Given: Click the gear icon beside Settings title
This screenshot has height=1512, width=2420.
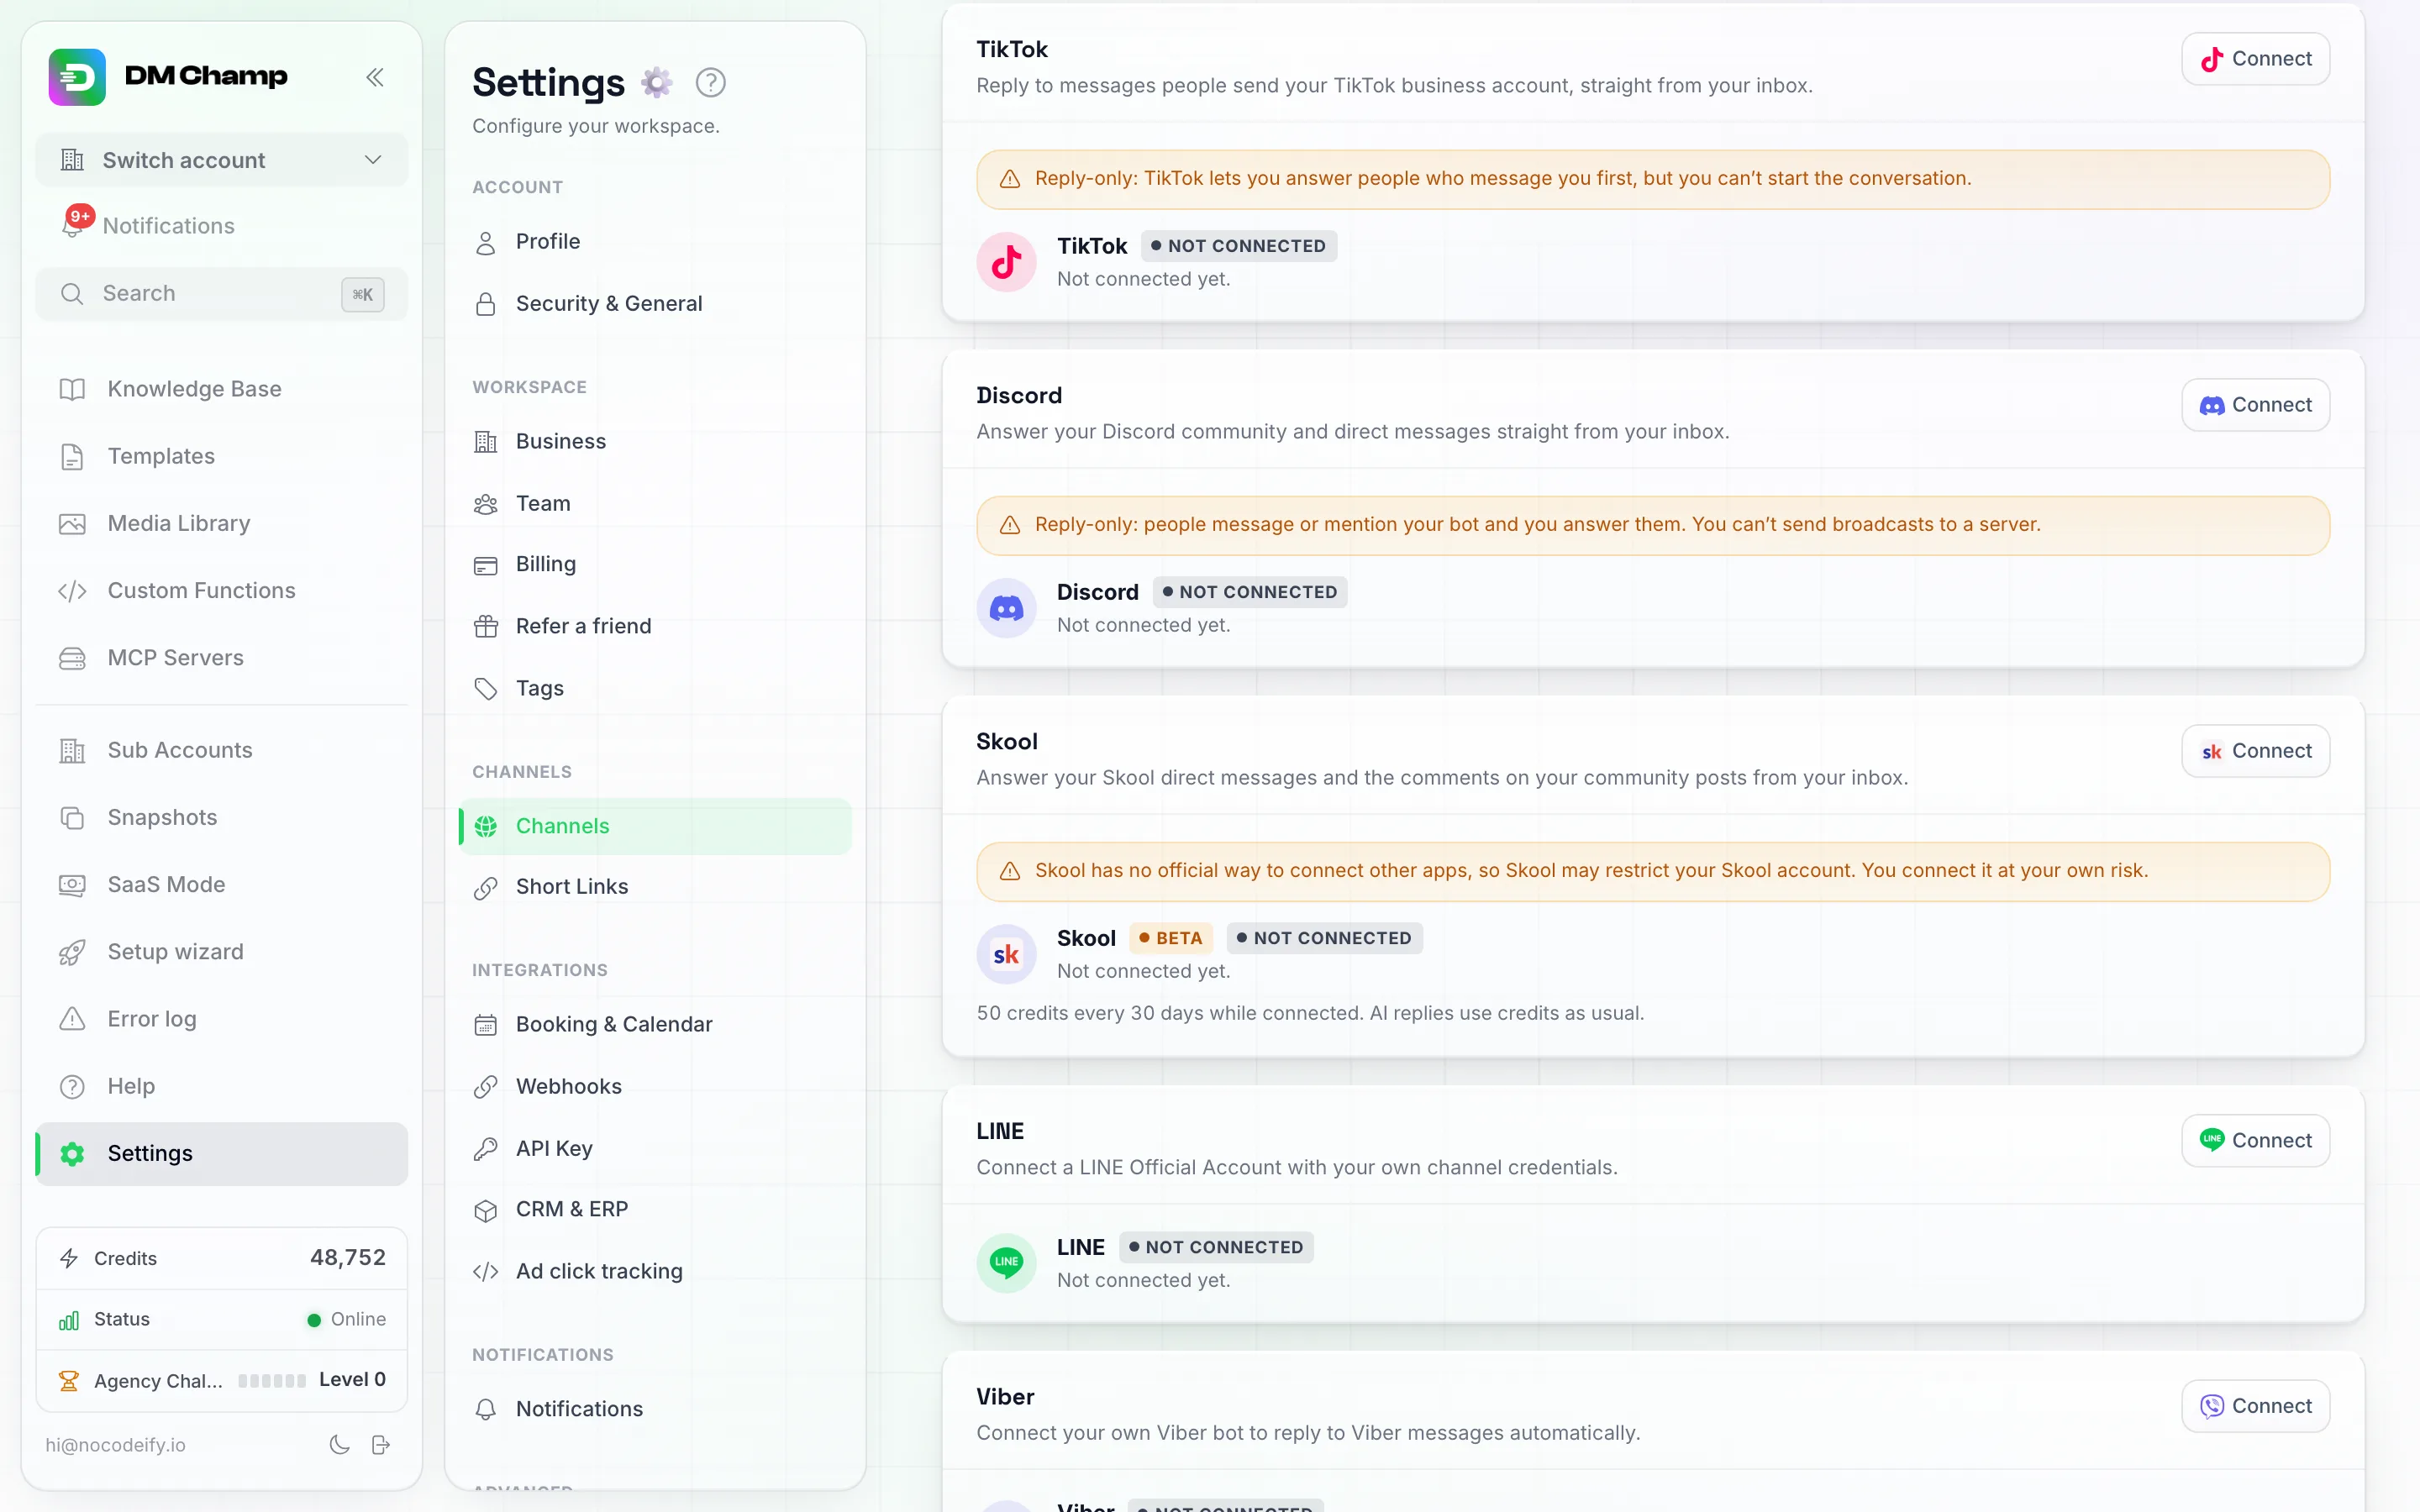Looking at the screenshot, I should pos(657,82).
